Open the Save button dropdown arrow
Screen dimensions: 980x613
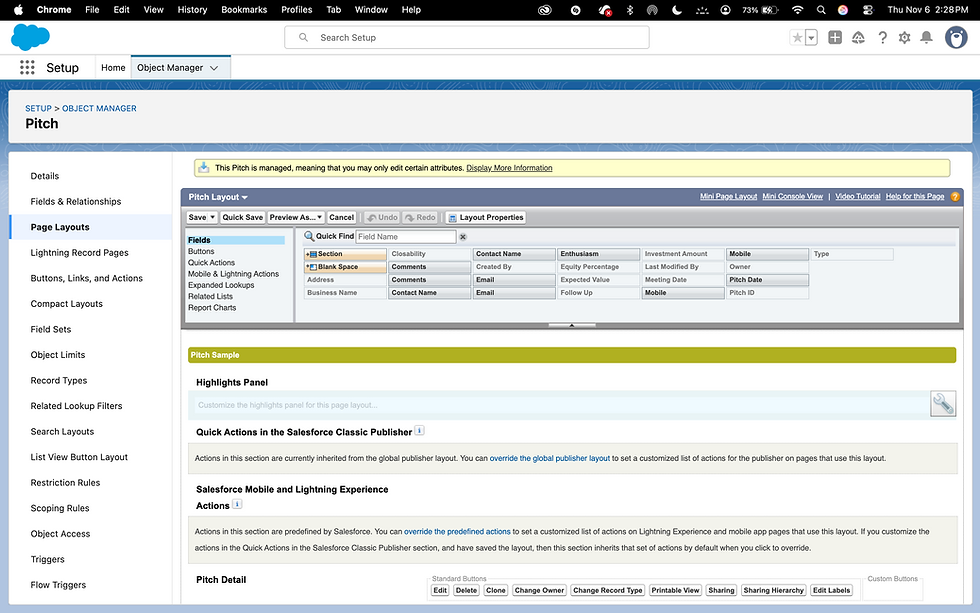pos(212,217)
